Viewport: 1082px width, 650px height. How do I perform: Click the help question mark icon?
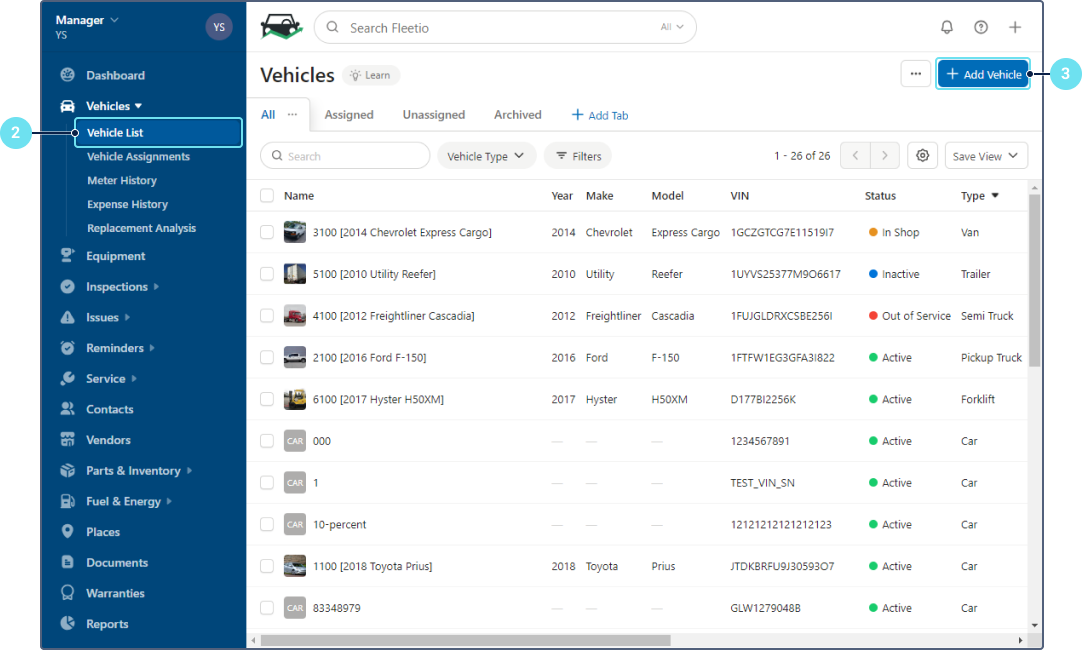(981, 28)
